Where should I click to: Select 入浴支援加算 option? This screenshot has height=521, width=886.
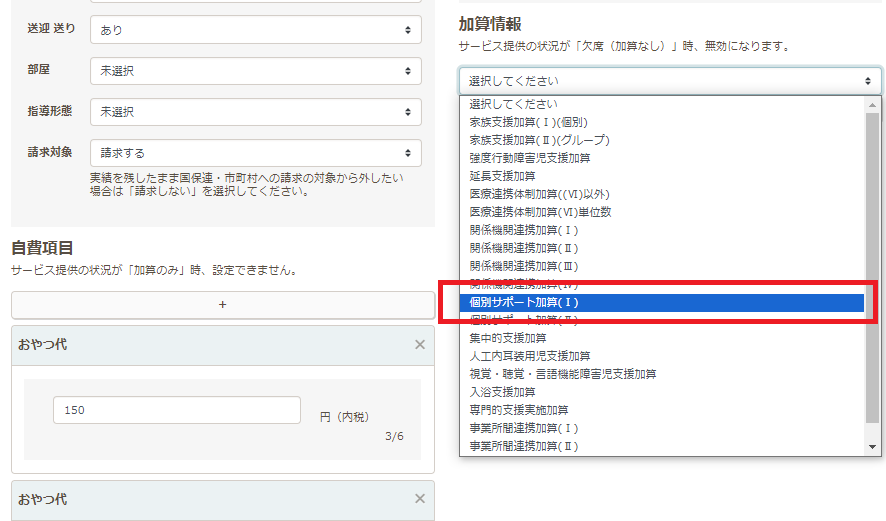pos(662,392)
